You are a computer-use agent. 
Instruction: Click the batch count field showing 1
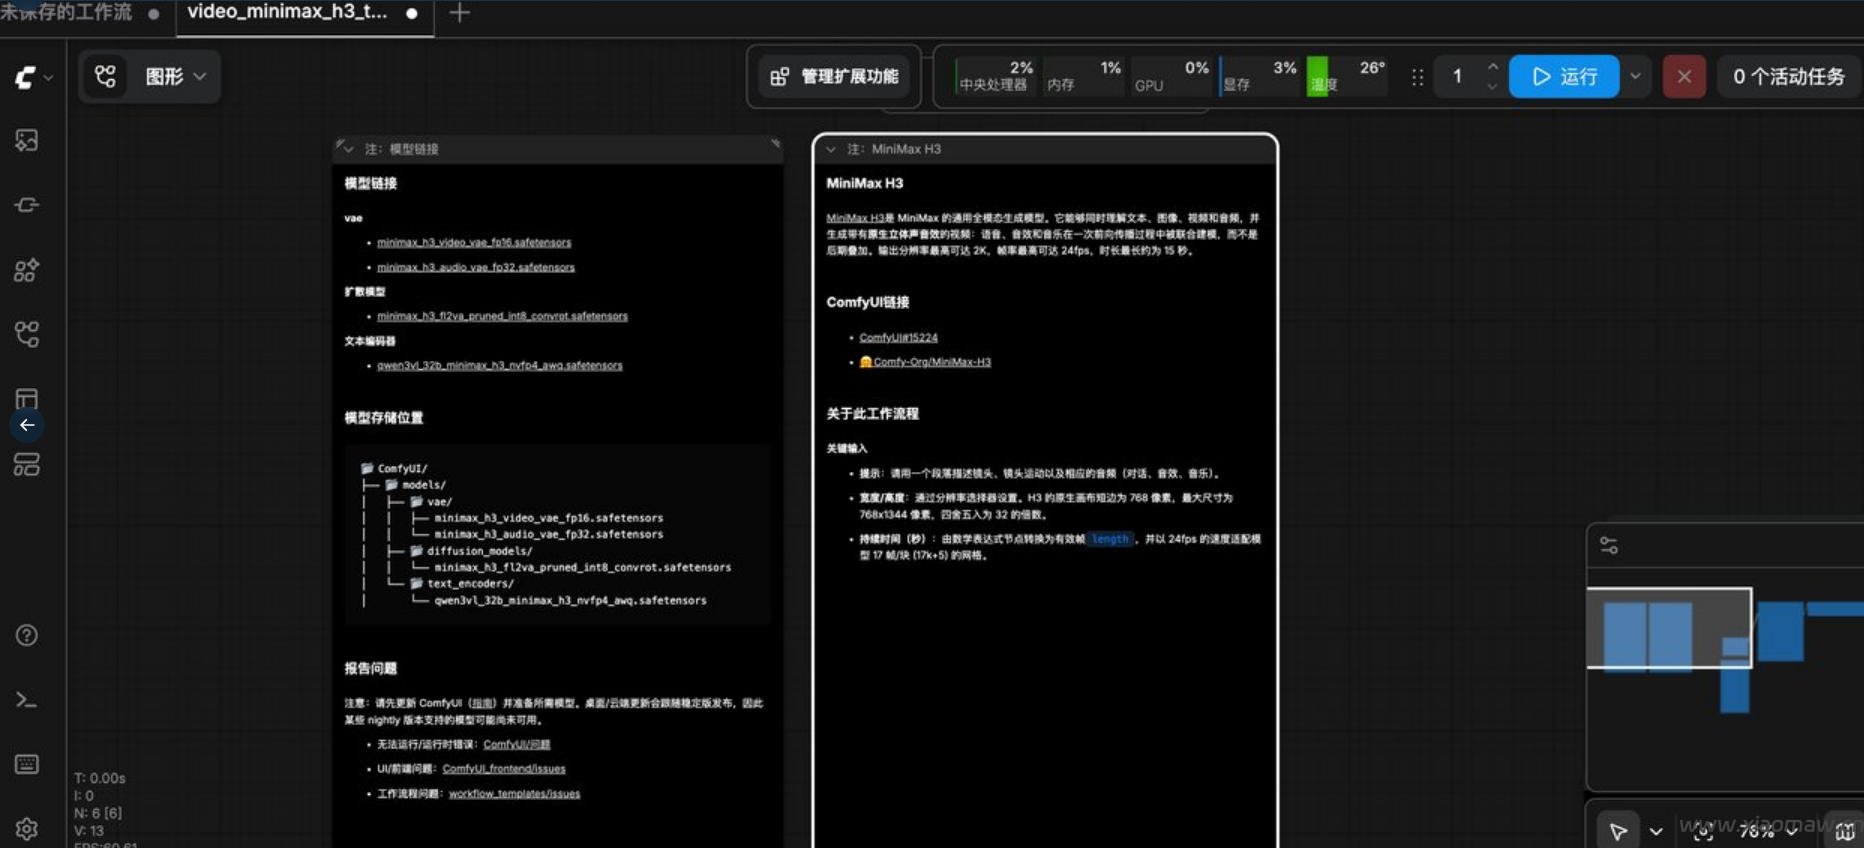pos(1458,76)
